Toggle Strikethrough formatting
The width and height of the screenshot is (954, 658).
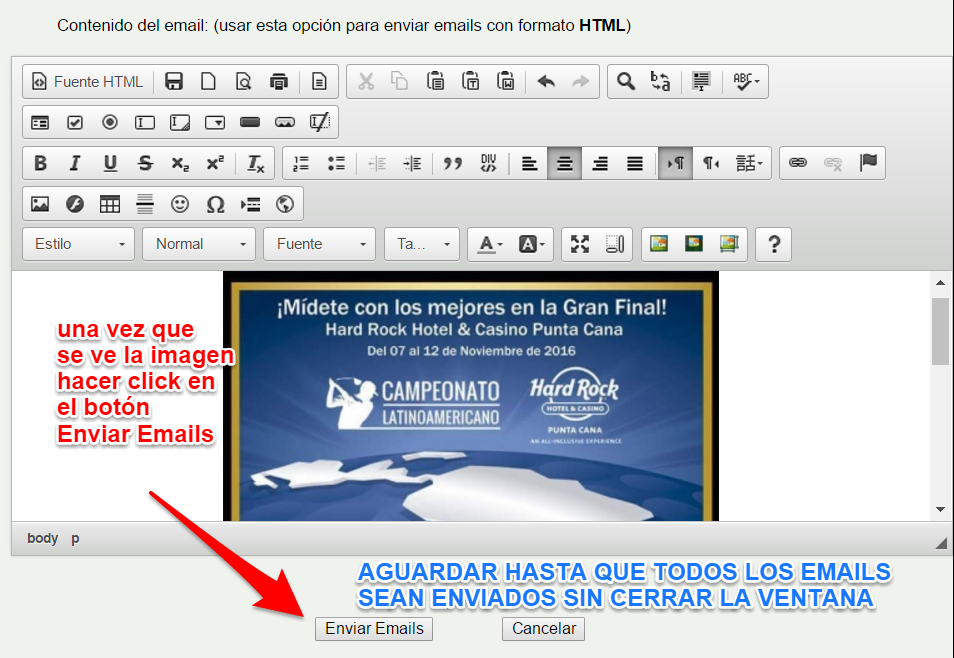click(145, 163)
